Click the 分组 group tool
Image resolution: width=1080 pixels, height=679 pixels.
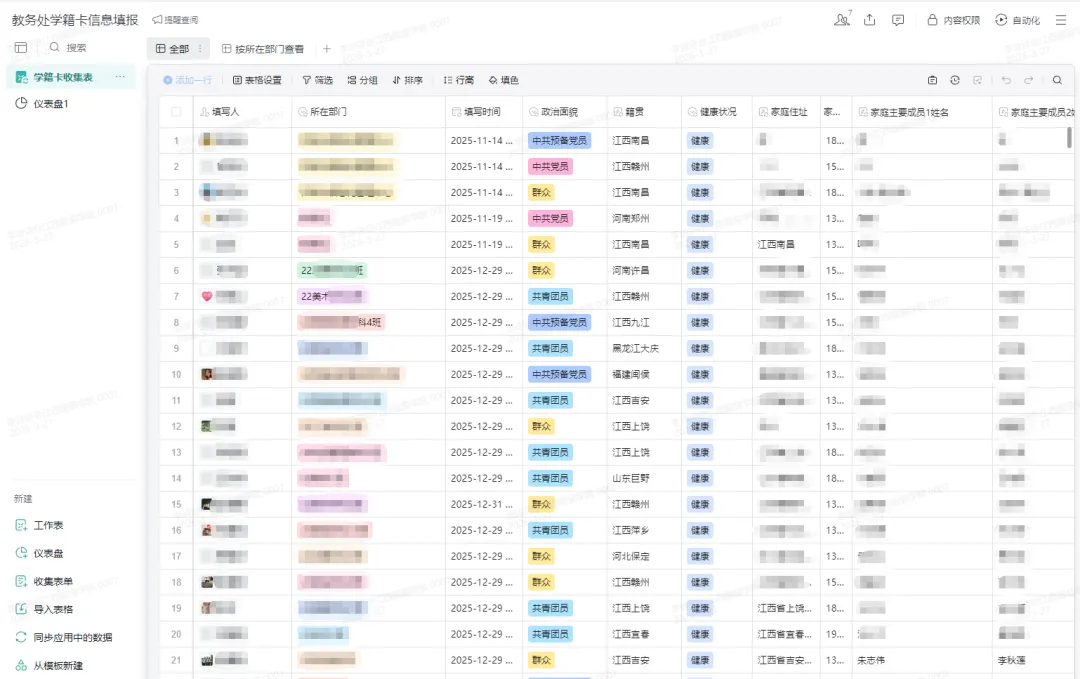(362, 80)
